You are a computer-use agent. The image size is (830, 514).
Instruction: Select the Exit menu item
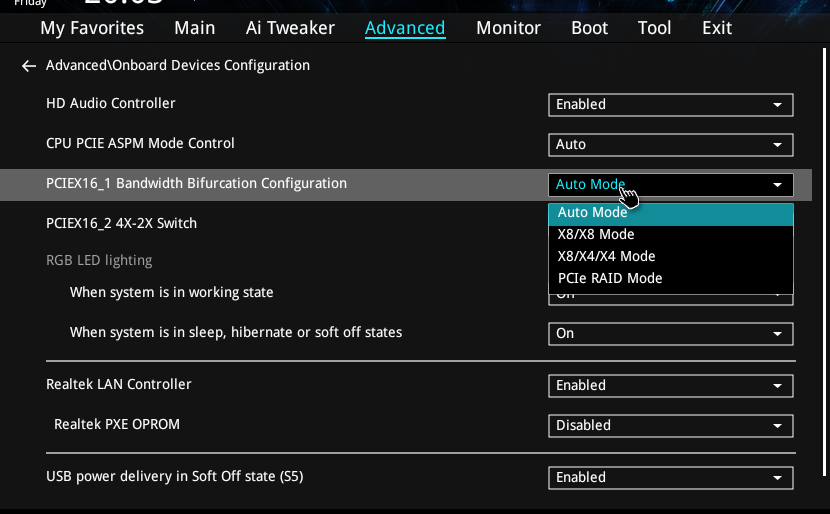click(x=717, y=28)
